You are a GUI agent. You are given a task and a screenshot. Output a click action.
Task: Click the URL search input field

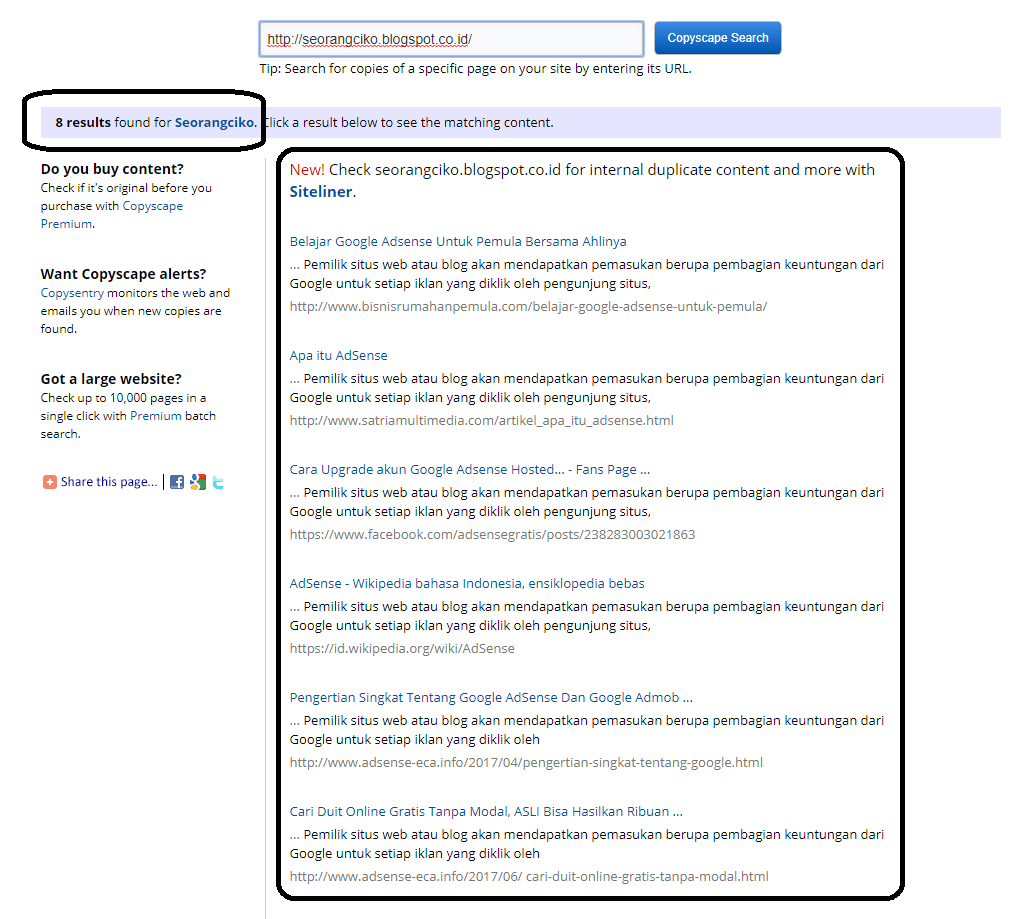point(451,39)
